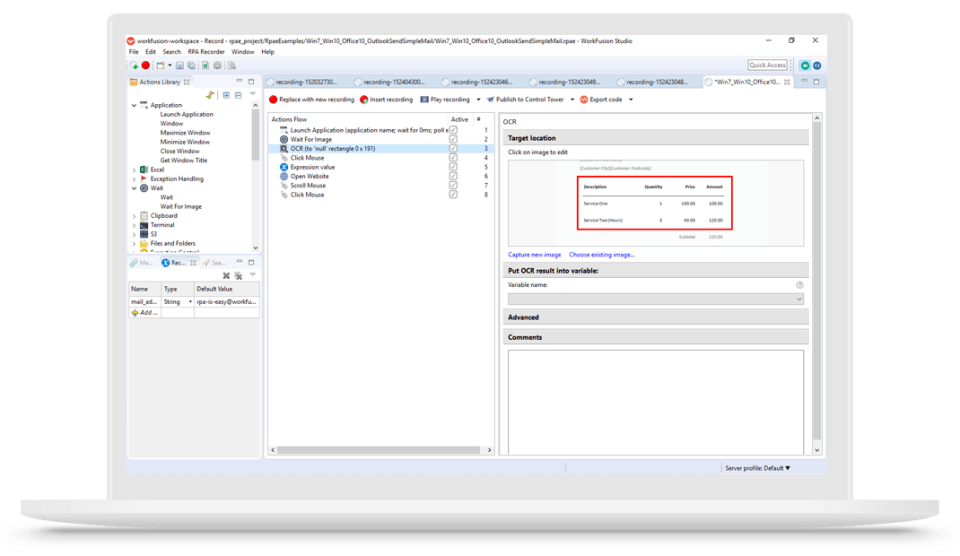Select Open Website action in flow
This screenshot has width=960, height=556.
(309, 176)
